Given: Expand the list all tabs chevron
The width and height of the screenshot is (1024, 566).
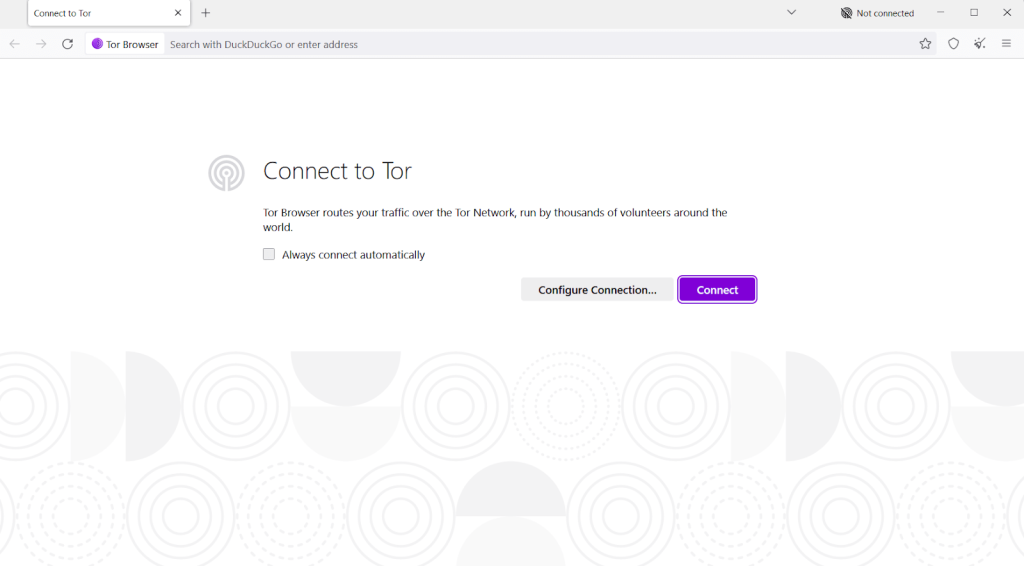Looking at the screenshot, I should click(x=792, y=12).
